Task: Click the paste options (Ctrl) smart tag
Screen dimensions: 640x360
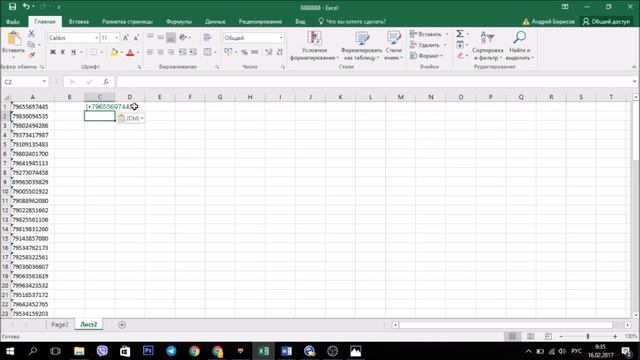Action: click(130, 118)
